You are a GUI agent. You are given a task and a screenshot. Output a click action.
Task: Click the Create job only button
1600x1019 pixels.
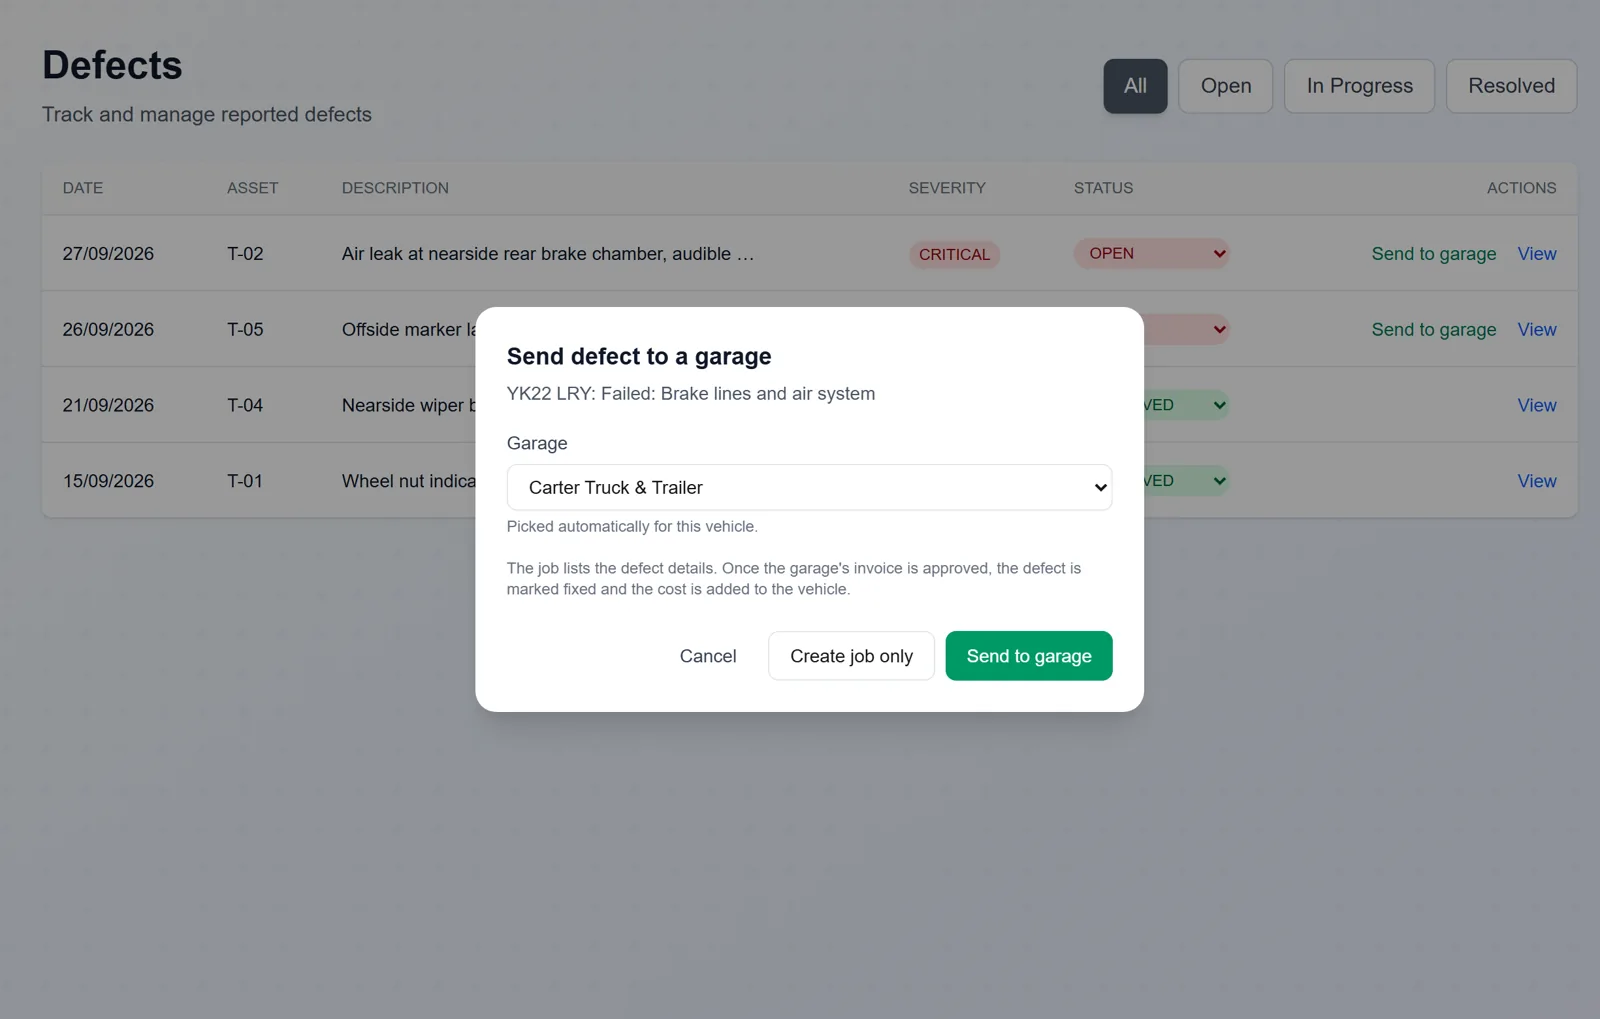tap(851, 656)
